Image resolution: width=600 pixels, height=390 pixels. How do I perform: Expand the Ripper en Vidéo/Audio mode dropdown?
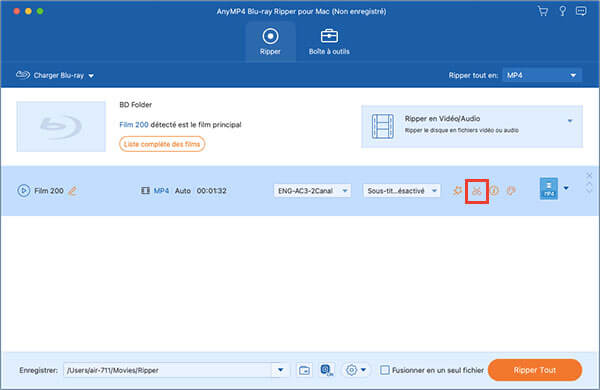tap(570, 121)
